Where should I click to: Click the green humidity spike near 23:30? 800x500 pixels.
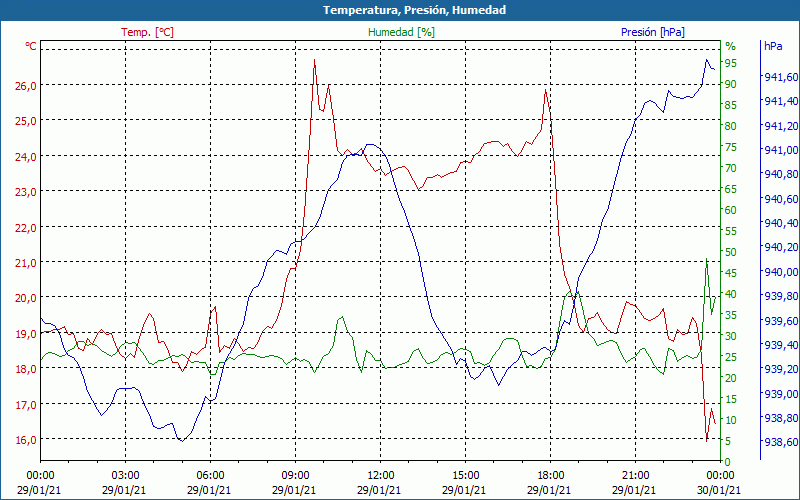click(x=707, y=259)
